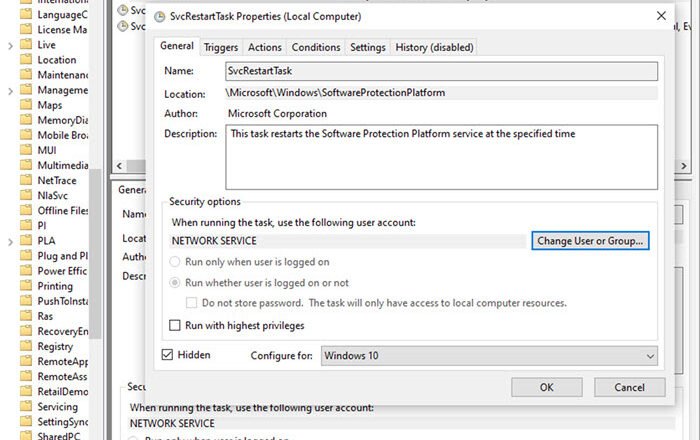
Task: Open the Conditions tab
Action: coord(316,47)
